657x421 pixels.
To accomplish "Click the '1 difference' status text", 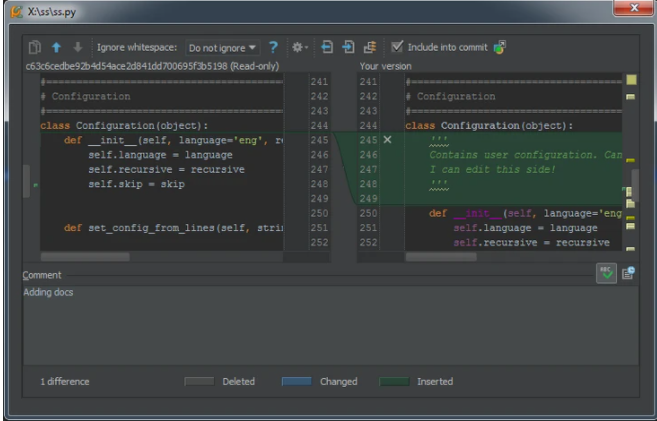I will (x=65, y=382).
